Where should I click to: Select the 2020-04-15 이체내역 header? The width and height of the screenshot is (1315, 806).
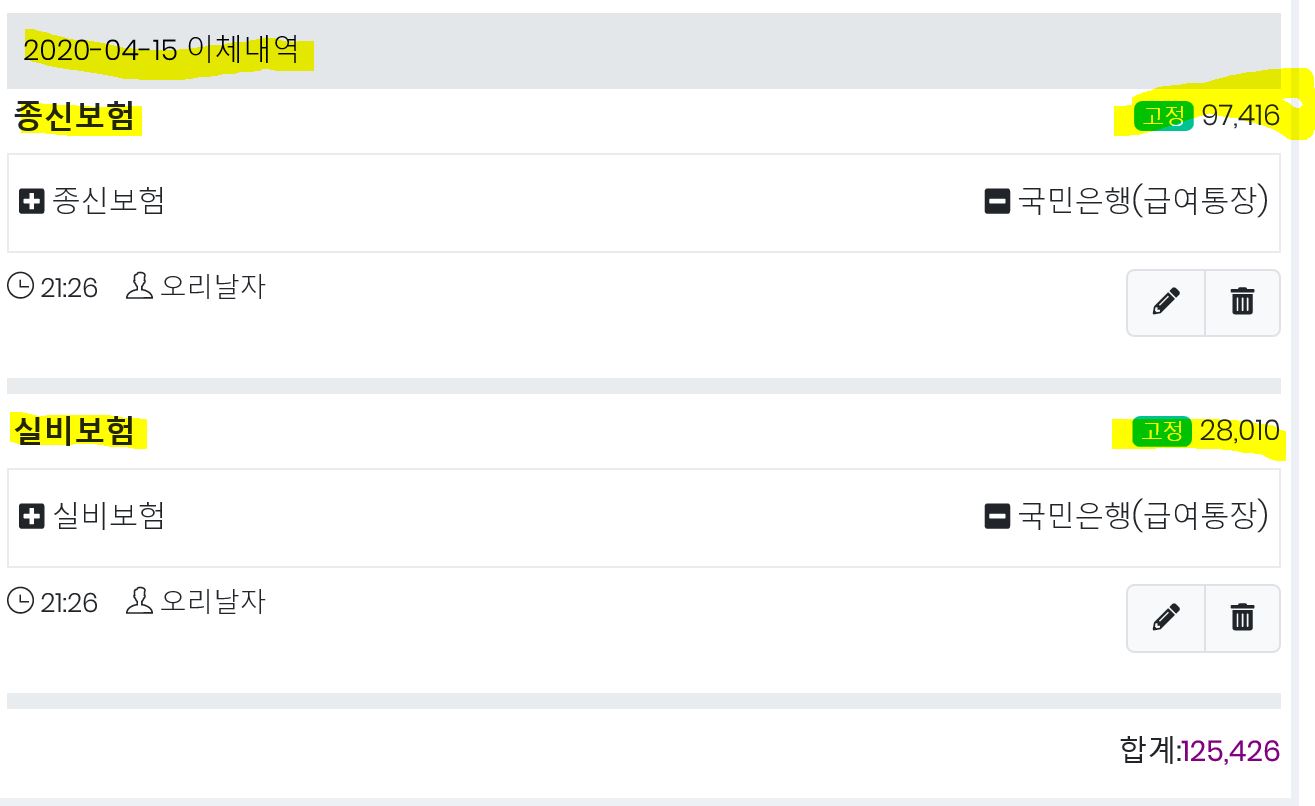point(161,50)
